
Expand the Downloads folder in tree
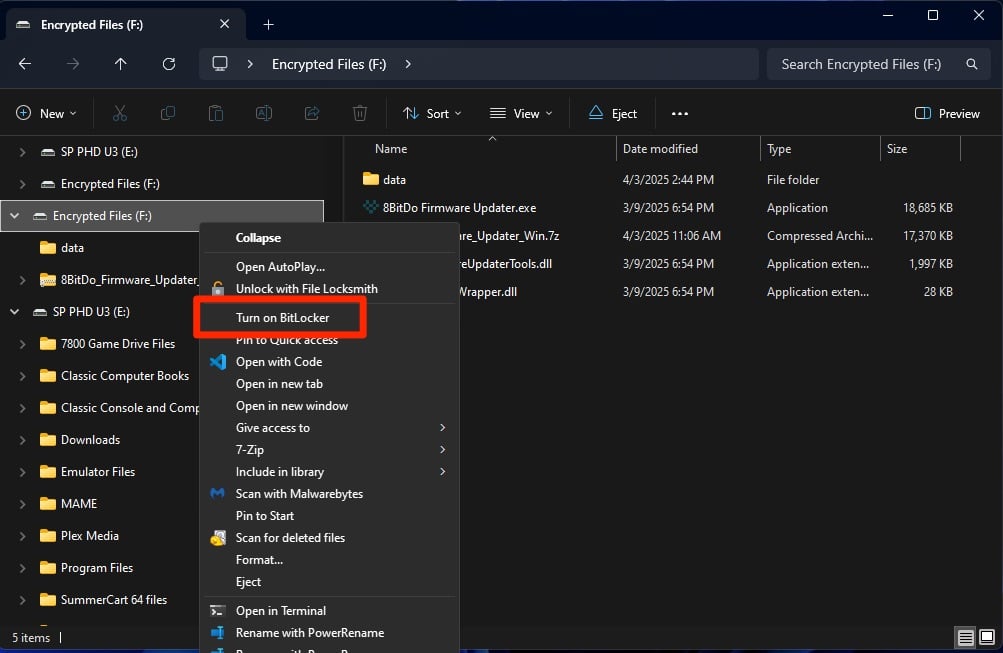click(x=22, y=439)
